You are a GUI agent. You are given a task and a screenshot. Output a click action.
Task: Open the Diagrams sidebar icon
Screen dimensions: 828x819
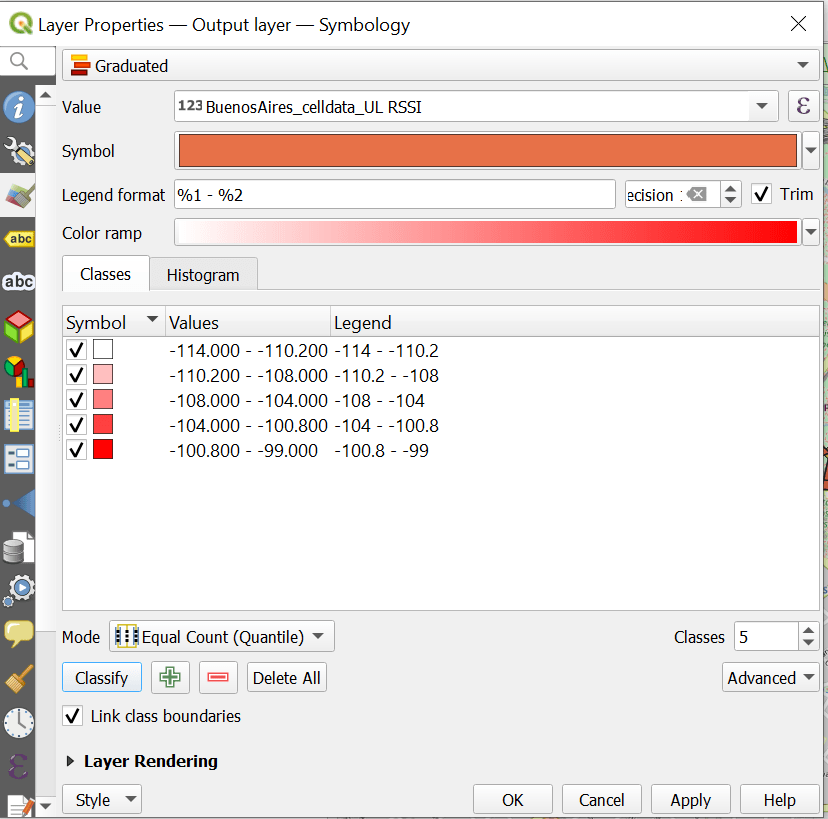[18, 370]
